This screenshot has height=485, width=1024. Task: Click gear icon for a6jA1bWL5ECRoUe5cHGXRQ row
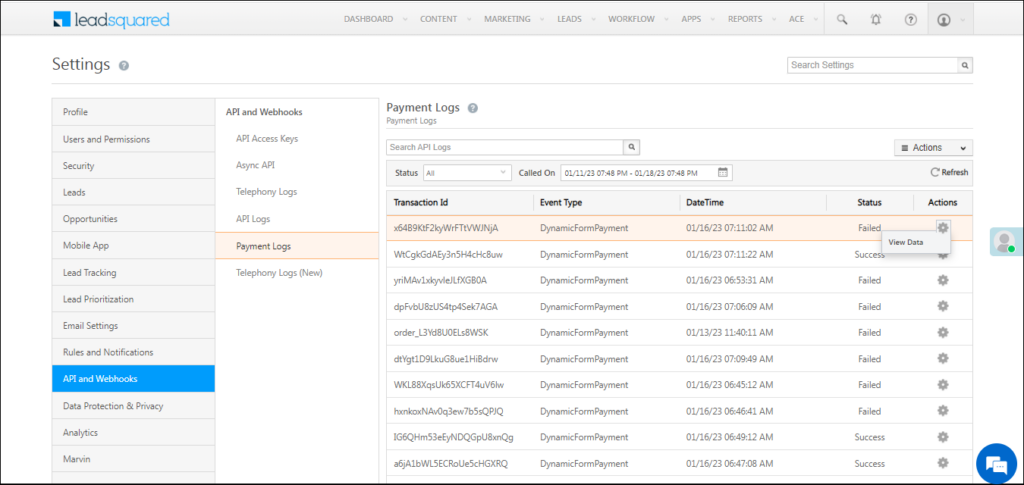pos(942,463)
